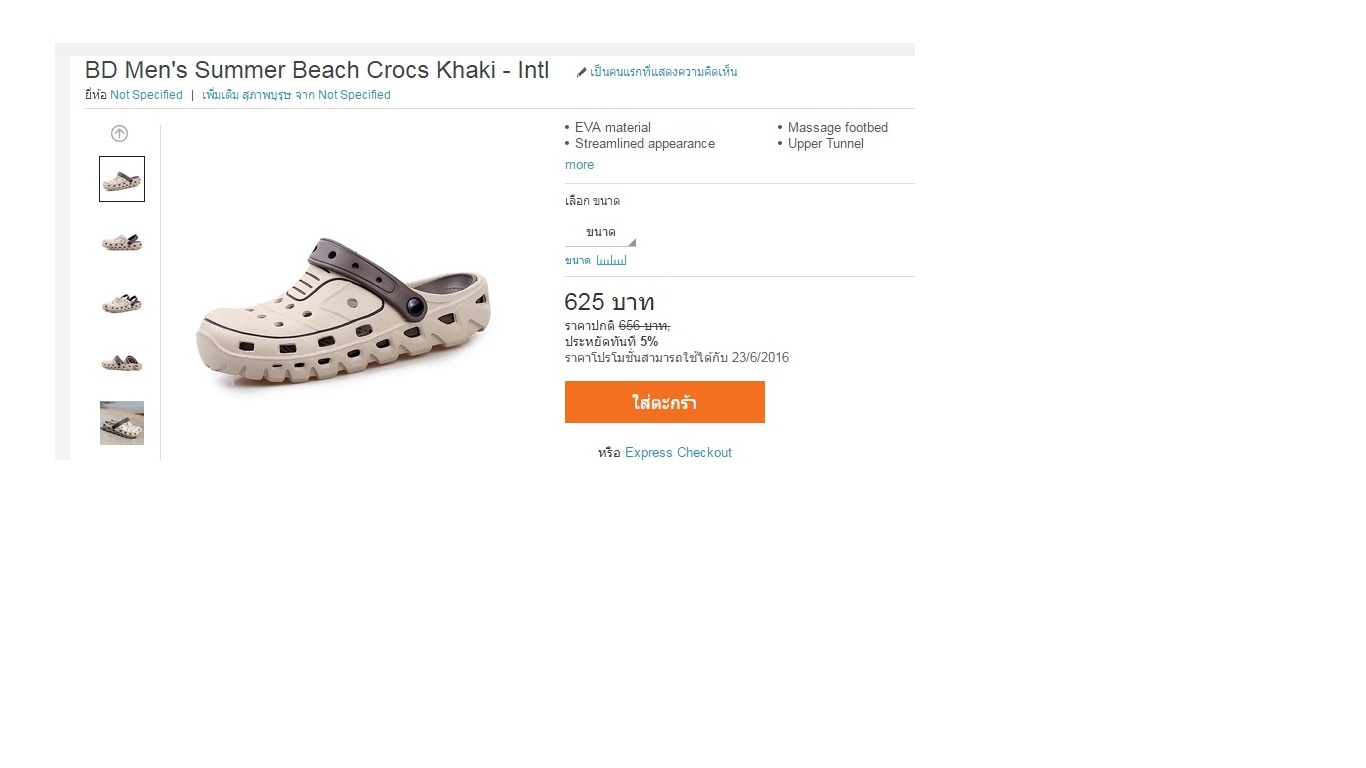
Task: Show the second shoe thumbnail image
Action: tap(122, 241)
